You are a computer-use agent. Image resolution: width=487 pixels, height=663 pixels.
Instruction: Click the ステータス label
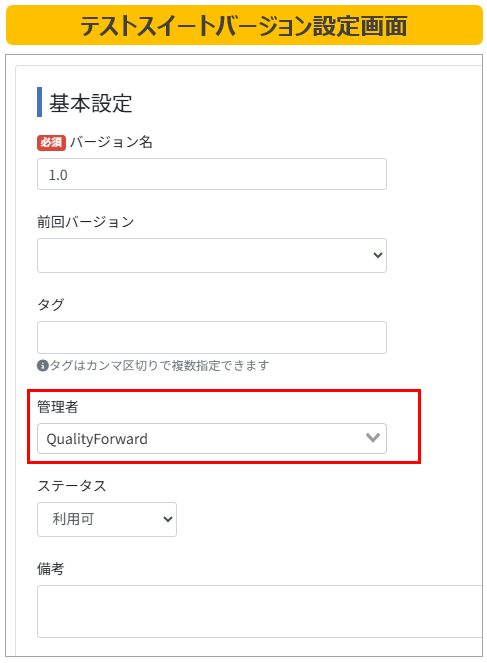71,486
